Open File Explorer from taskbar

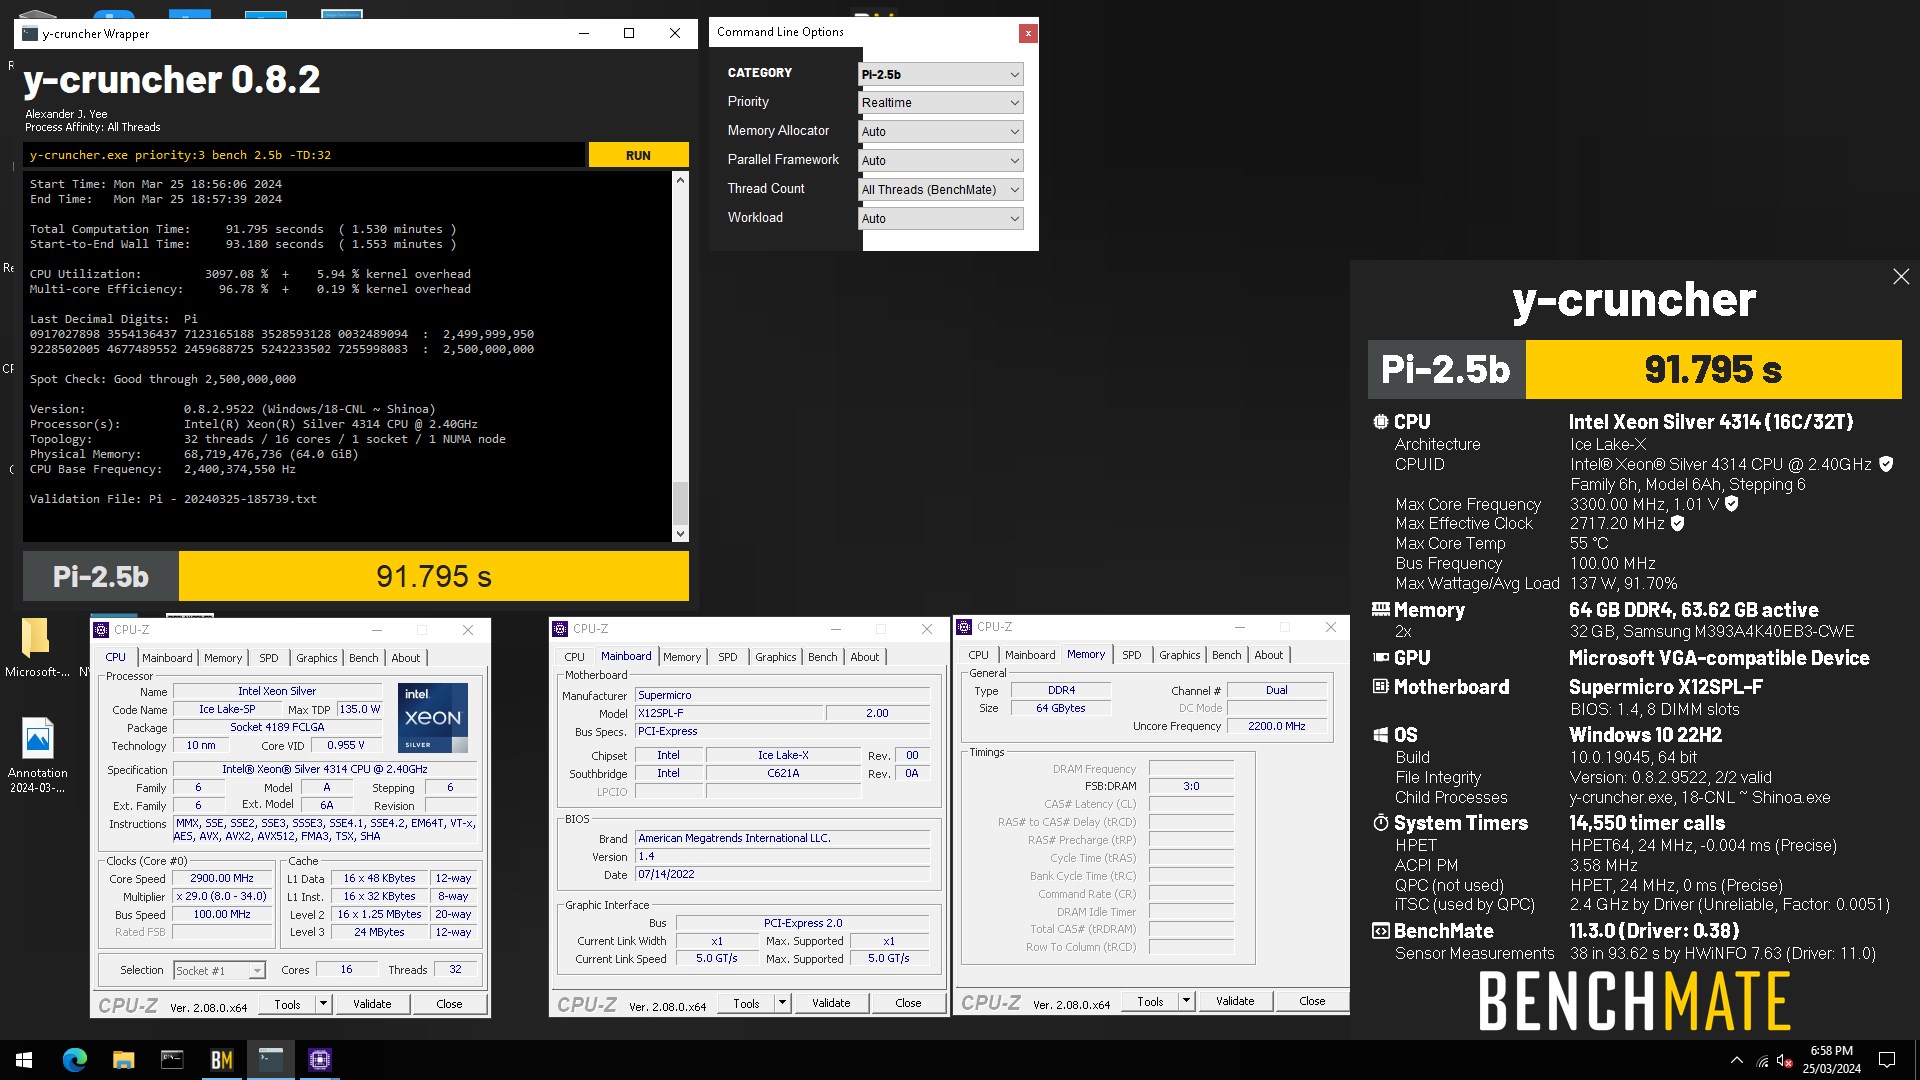click(124, 1060)
